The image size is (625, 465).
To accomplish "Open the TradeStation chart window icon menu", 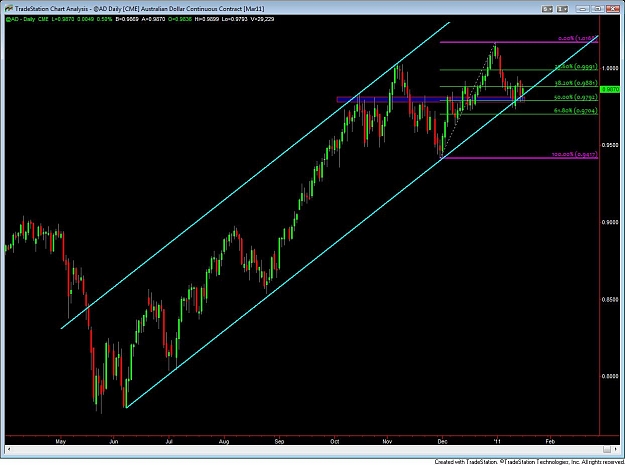I will pos(8,9).
